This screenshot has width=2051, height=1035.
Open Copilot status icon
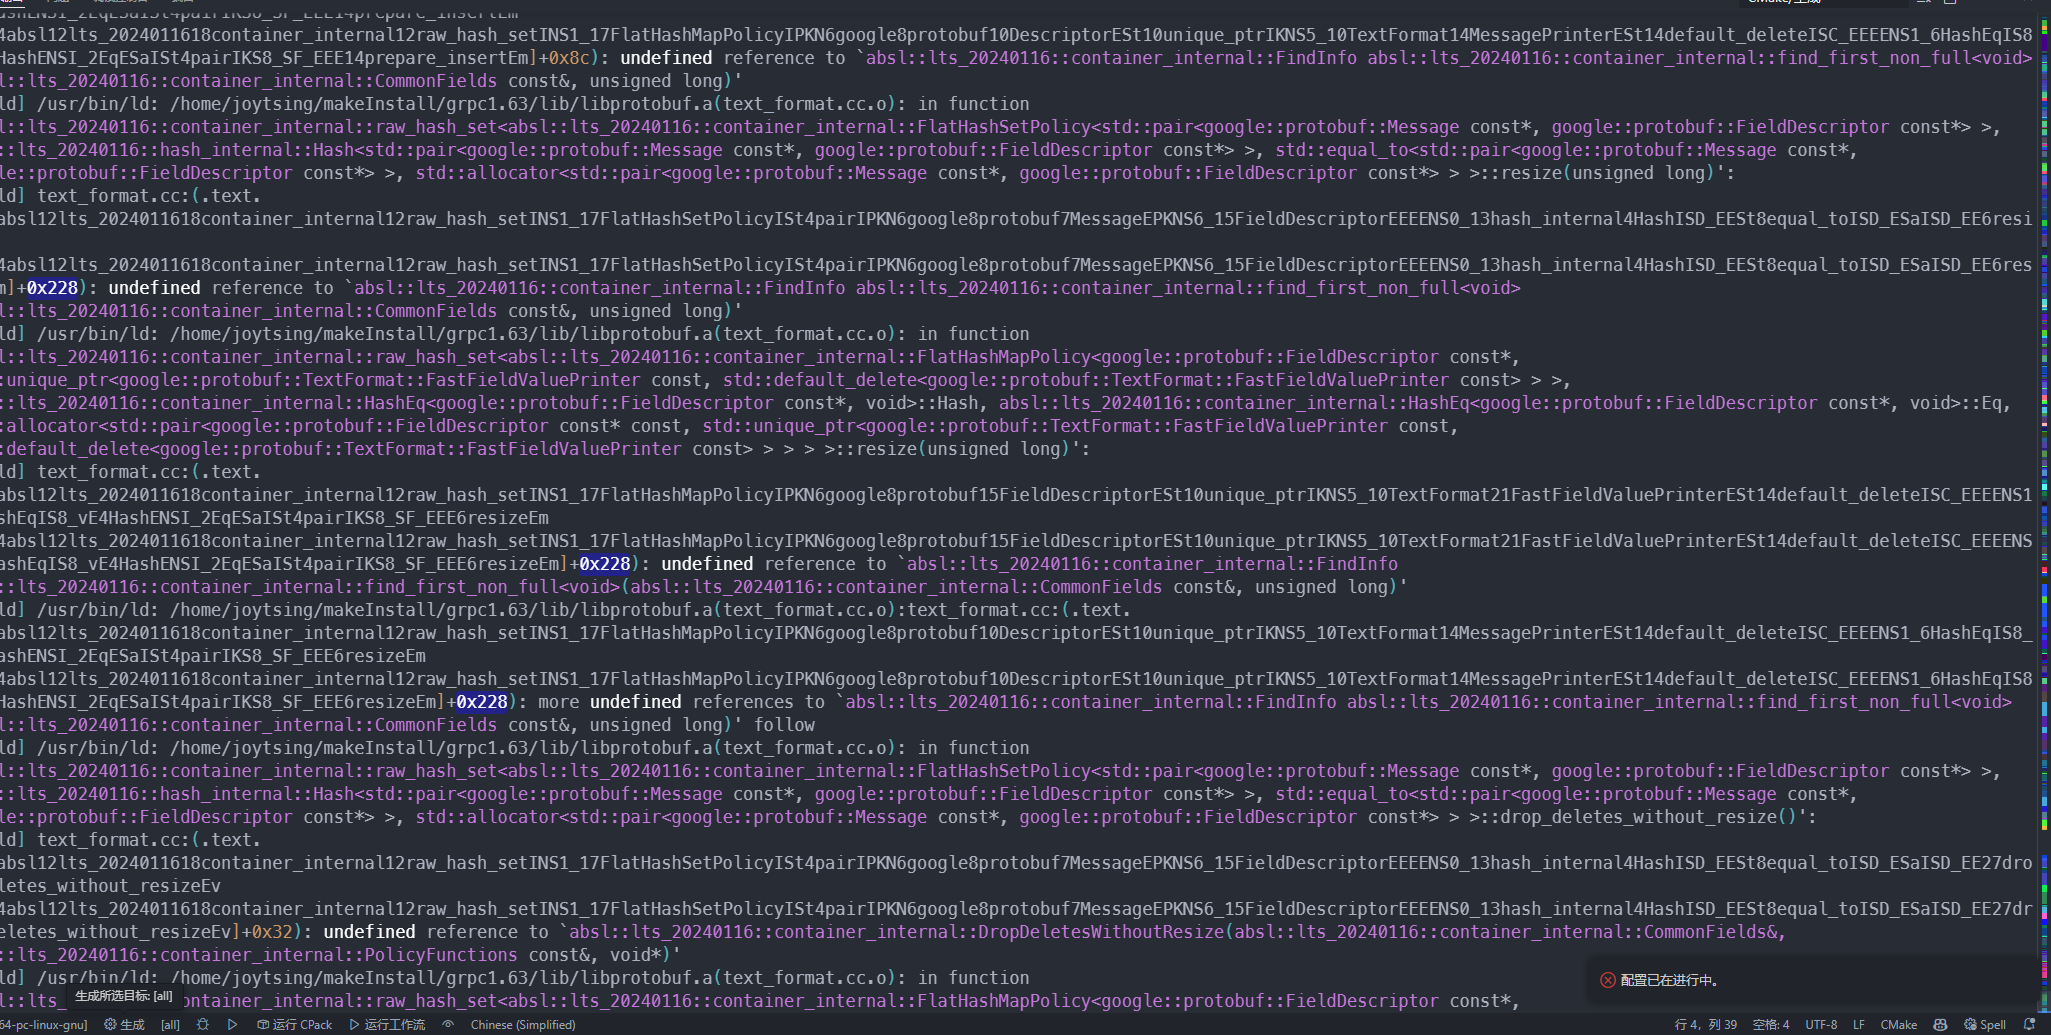click(x=1940, y=1025)
